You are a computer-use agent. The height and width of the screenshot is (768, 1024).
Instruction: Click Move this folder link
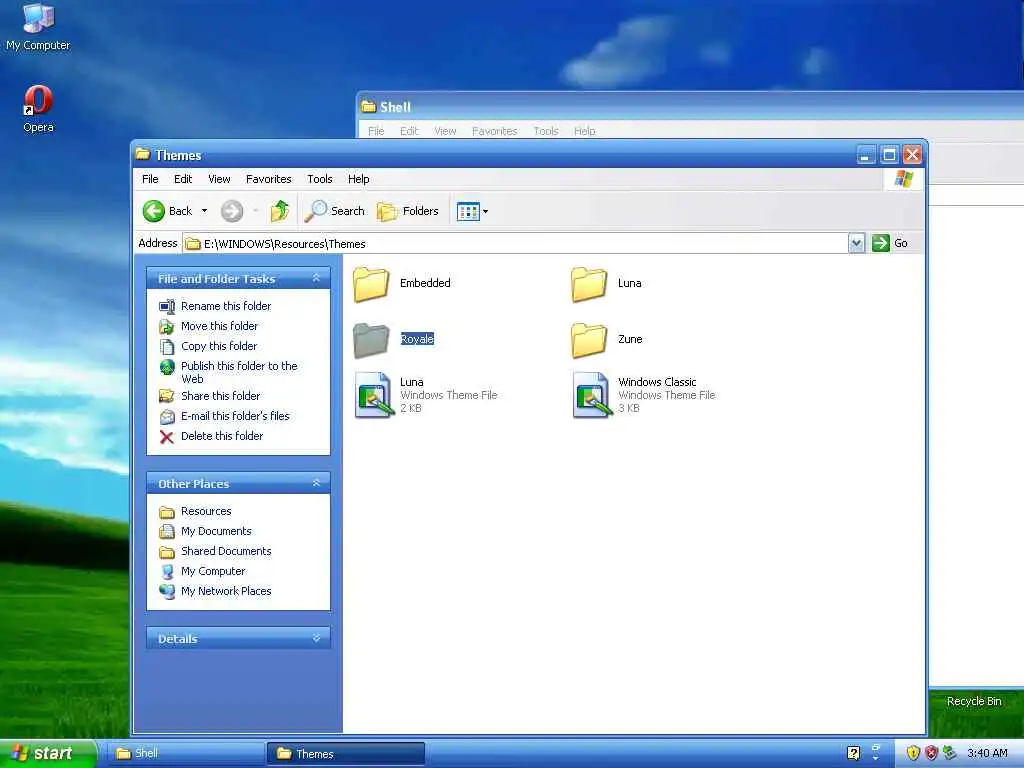tap(219, 326)
